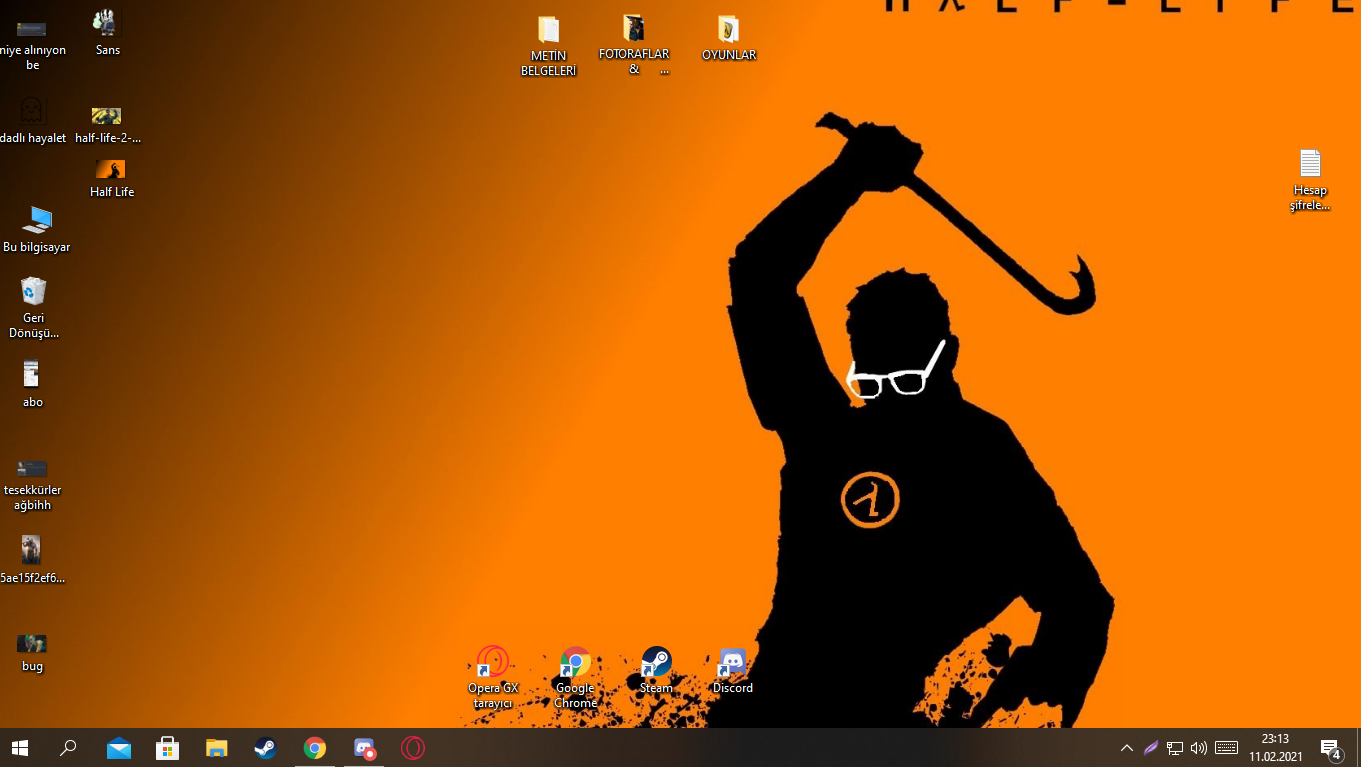Viewport: 1361px width, 767px height.
Task: Select the half-life-2 image file
Action: [107, 124]
